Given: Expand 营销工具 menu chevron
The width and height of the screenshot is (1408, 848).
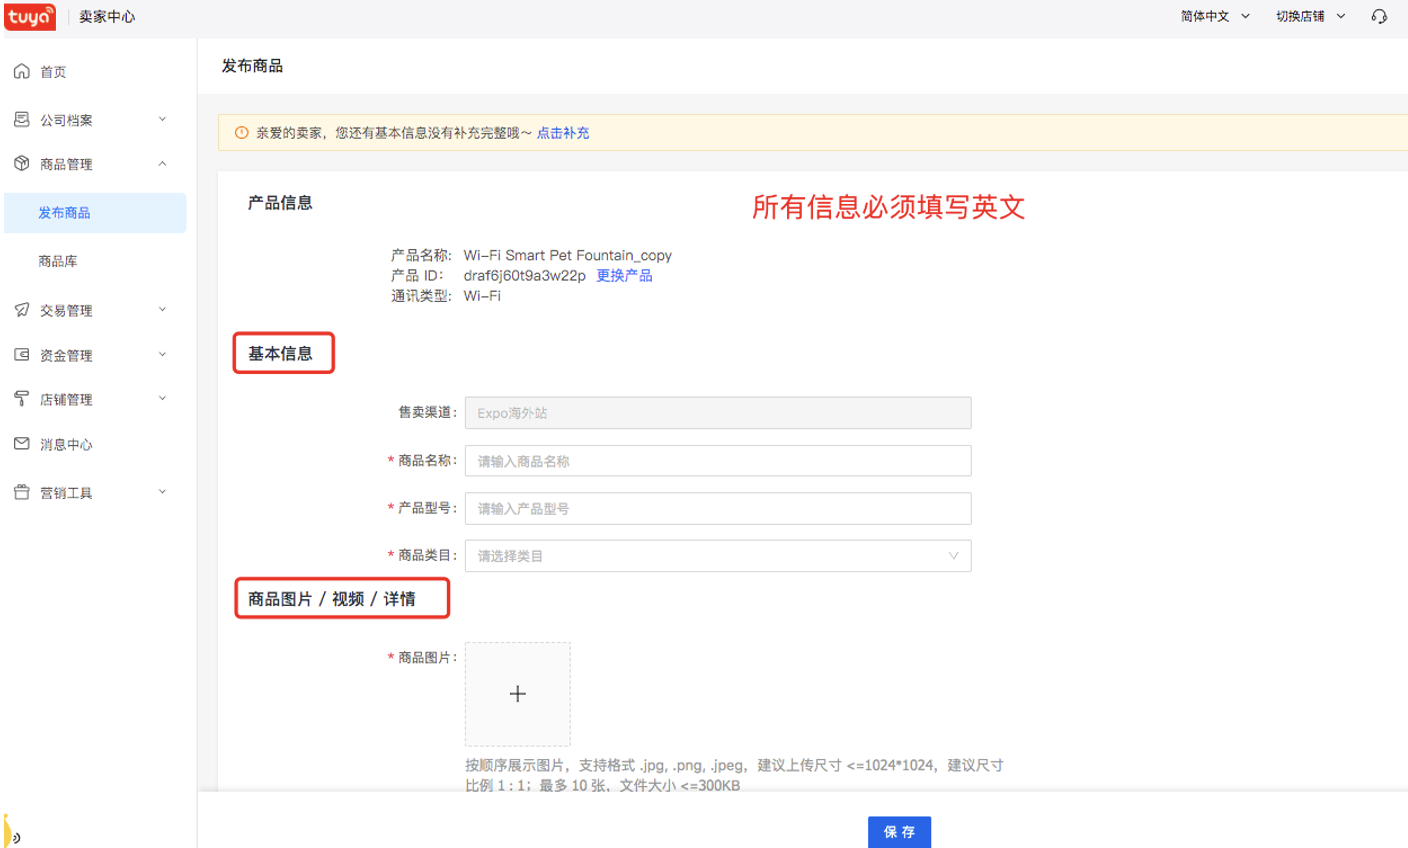Looking at the screenshot, I should (x=162, y=492).
